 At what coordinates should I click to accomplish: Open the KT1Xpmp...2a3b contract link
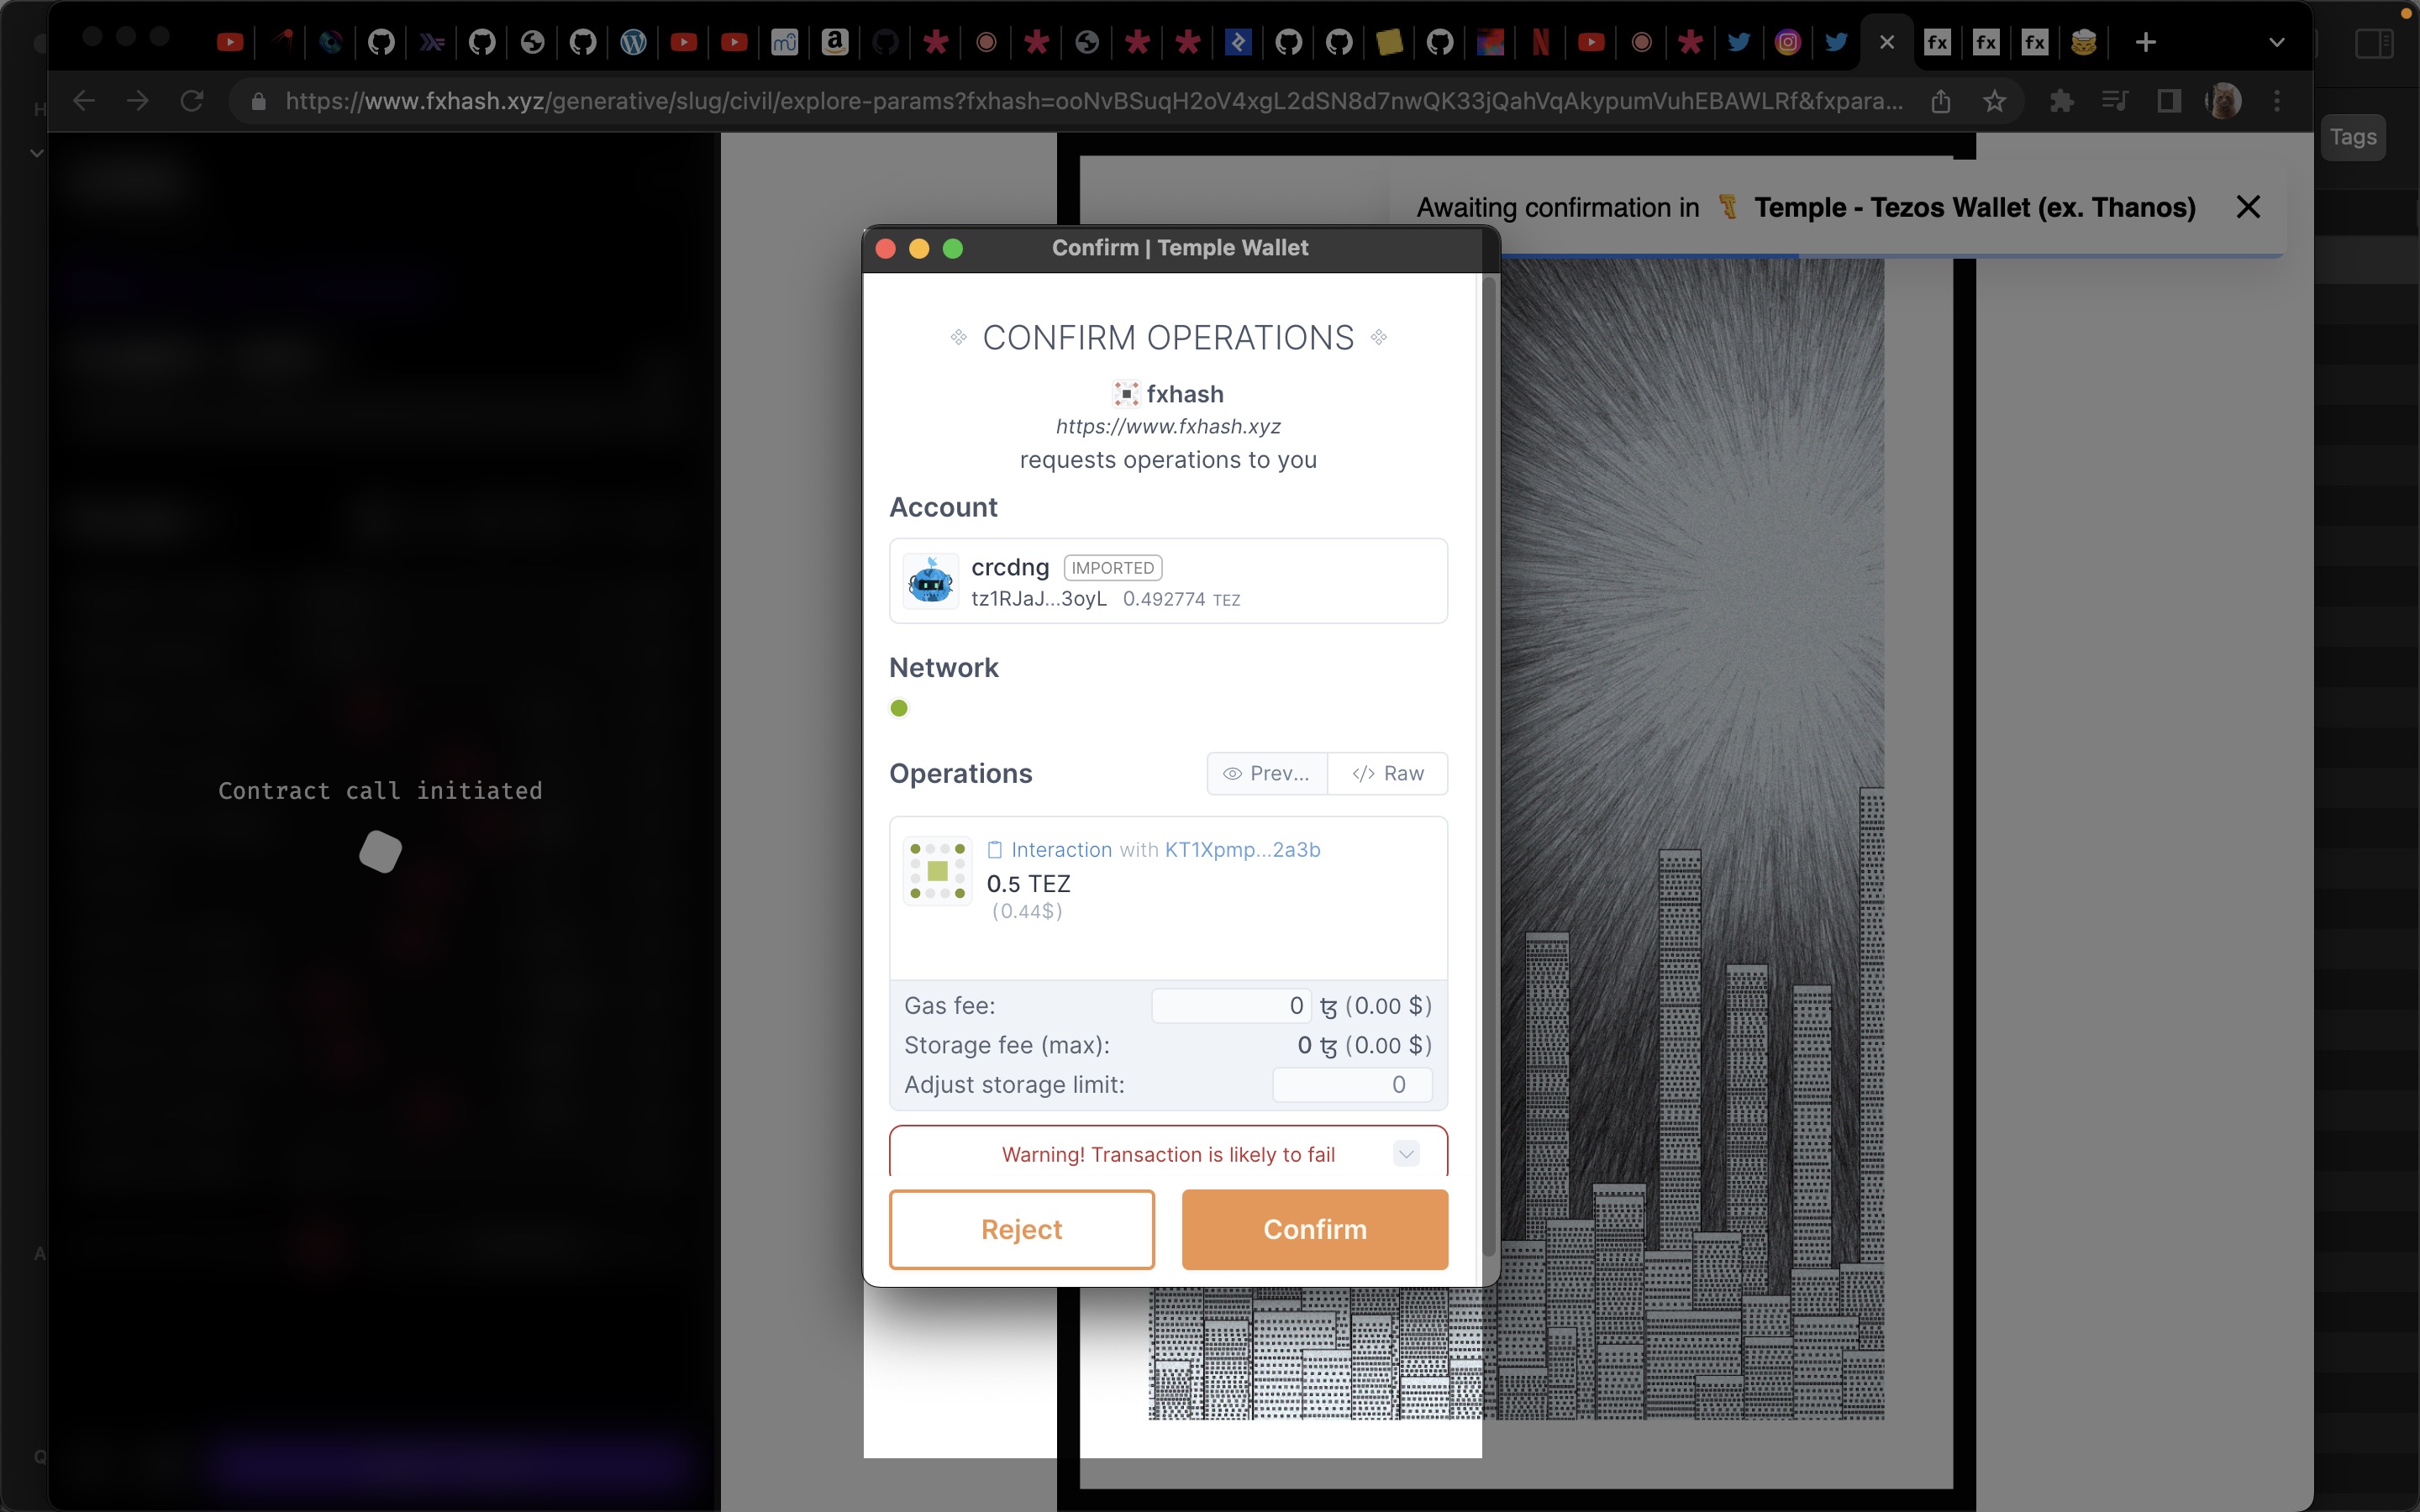[x=1242, y=849]
